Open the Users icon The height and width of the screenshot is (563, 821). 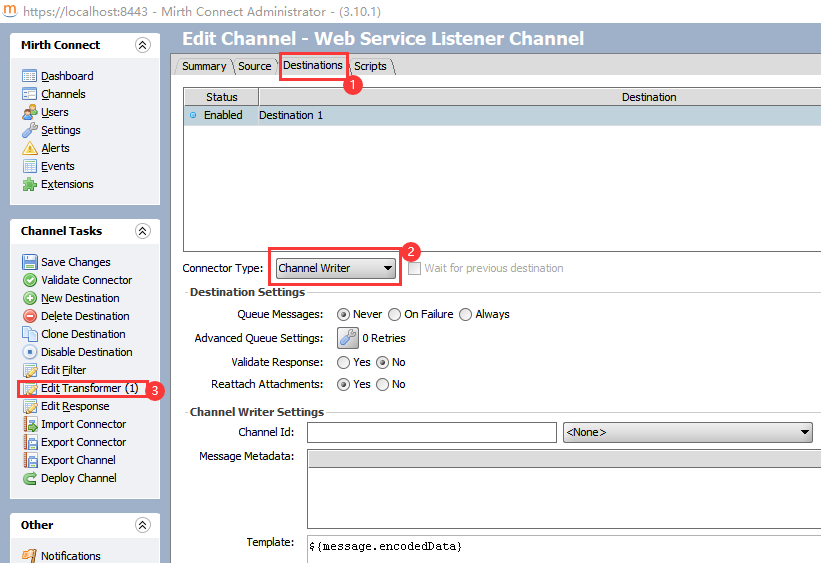click(29, 112)
